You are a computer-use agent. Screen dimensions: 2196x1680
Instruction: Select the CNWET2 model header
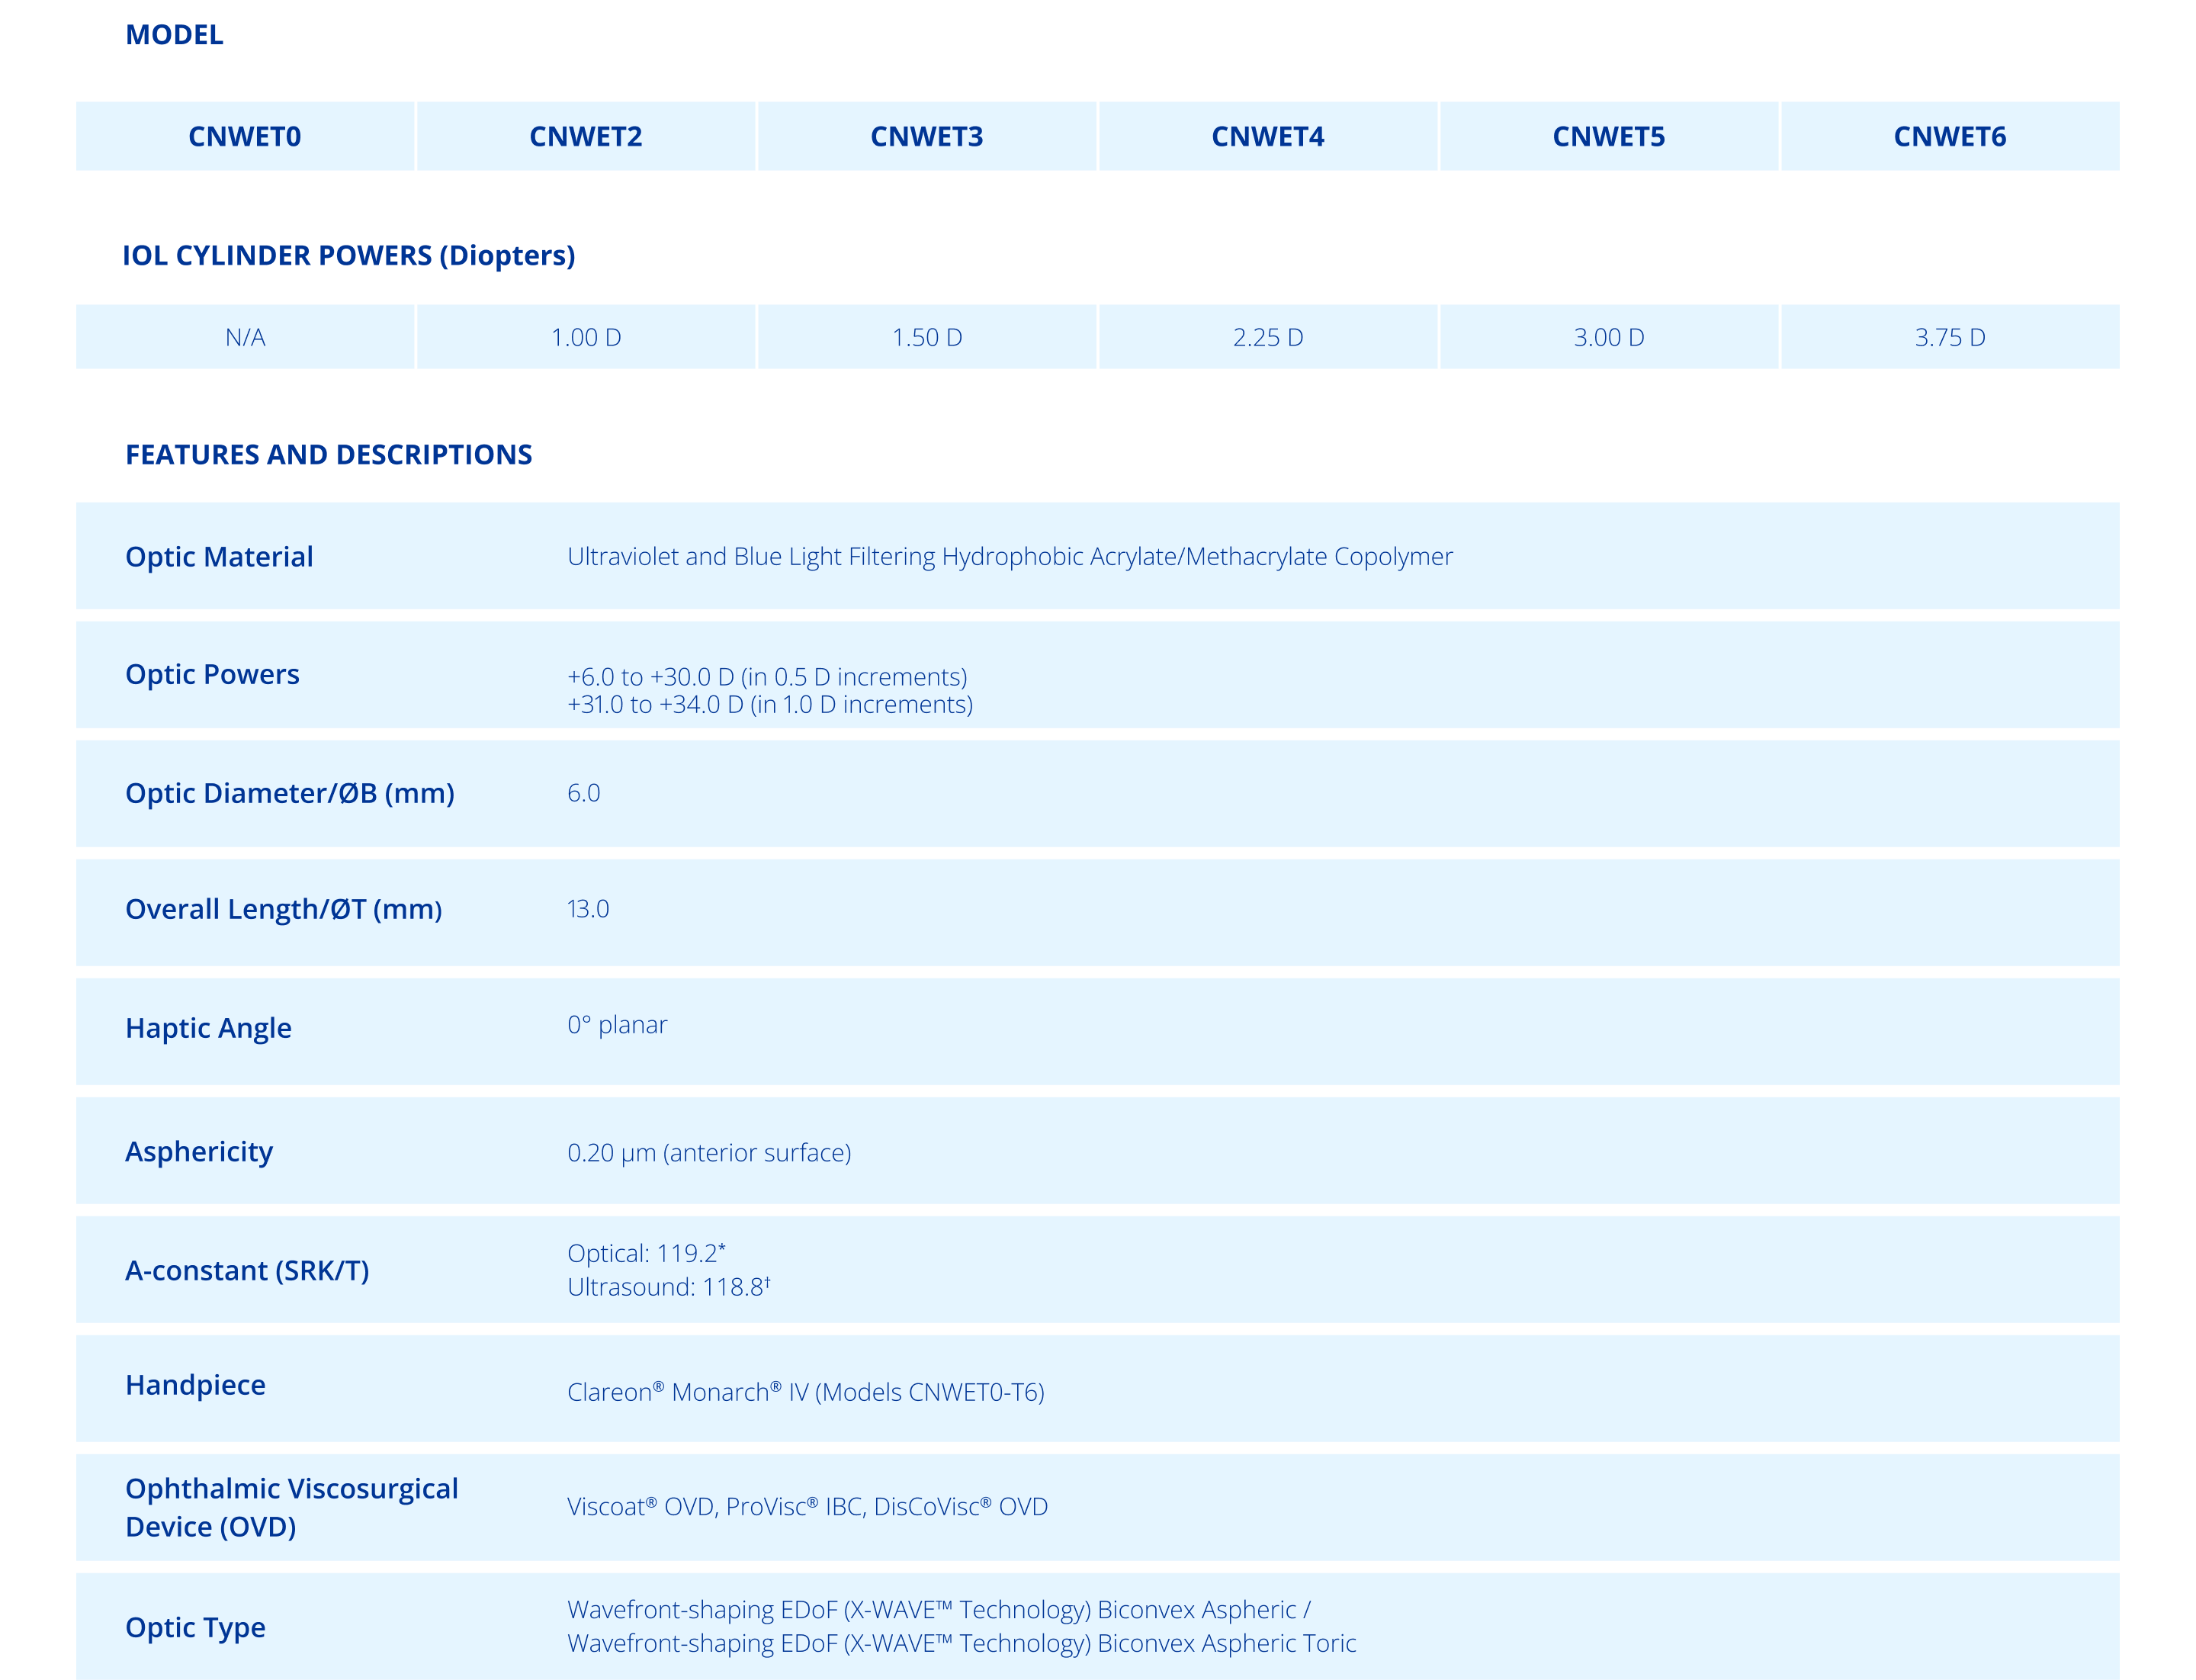[586, 136]
